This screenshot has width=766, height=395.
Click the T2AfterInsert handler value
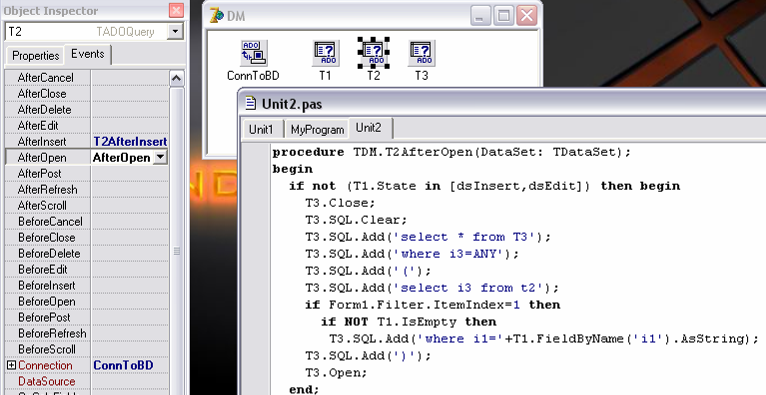(x=130, y=142)
